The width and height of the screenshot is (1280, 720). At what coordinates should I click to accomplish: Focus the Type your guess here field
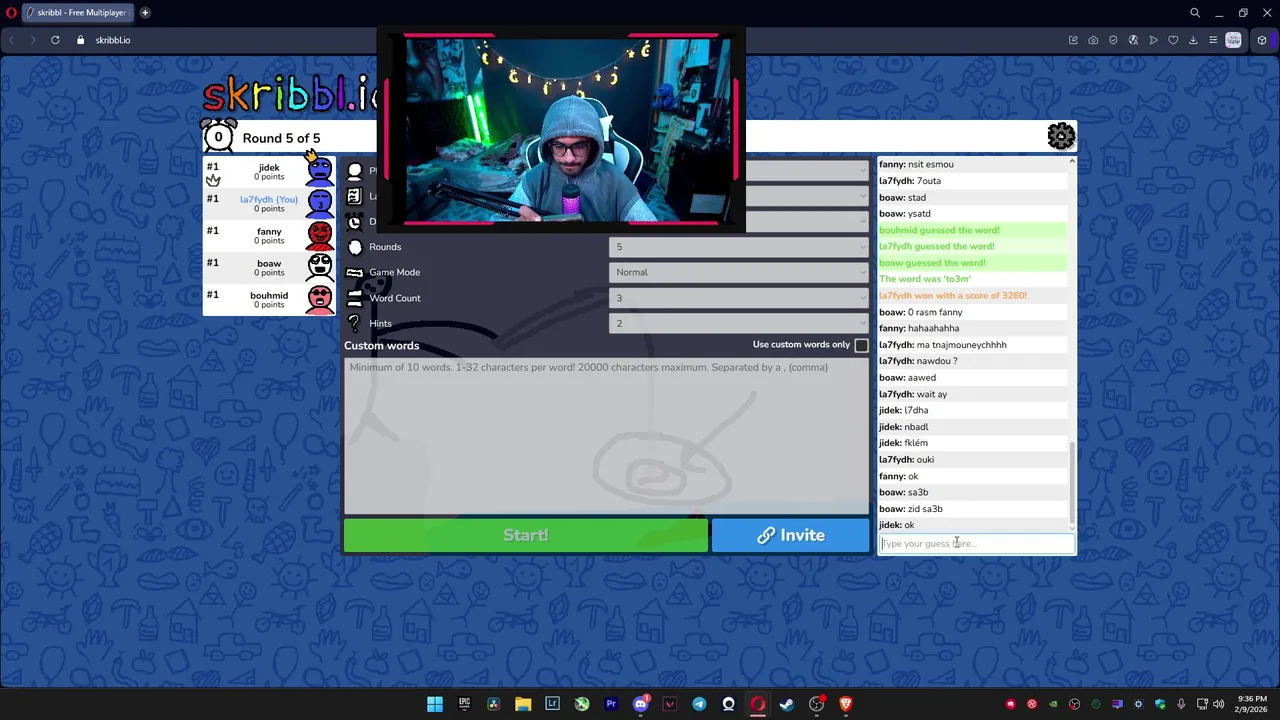tap(976, 543)
